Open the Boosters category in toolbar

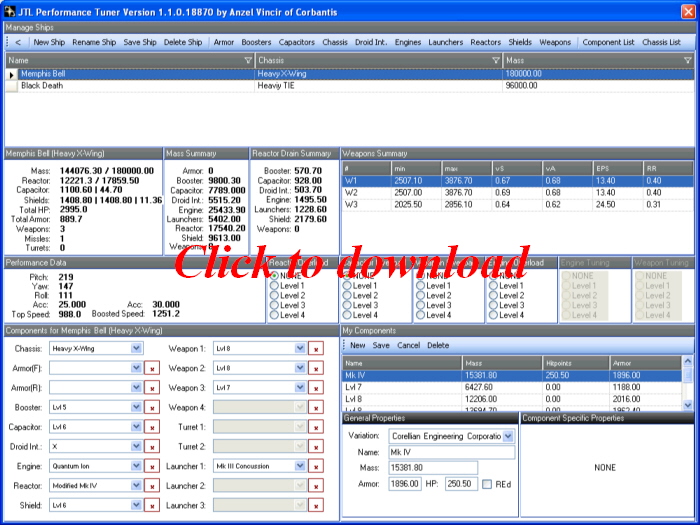256,42
